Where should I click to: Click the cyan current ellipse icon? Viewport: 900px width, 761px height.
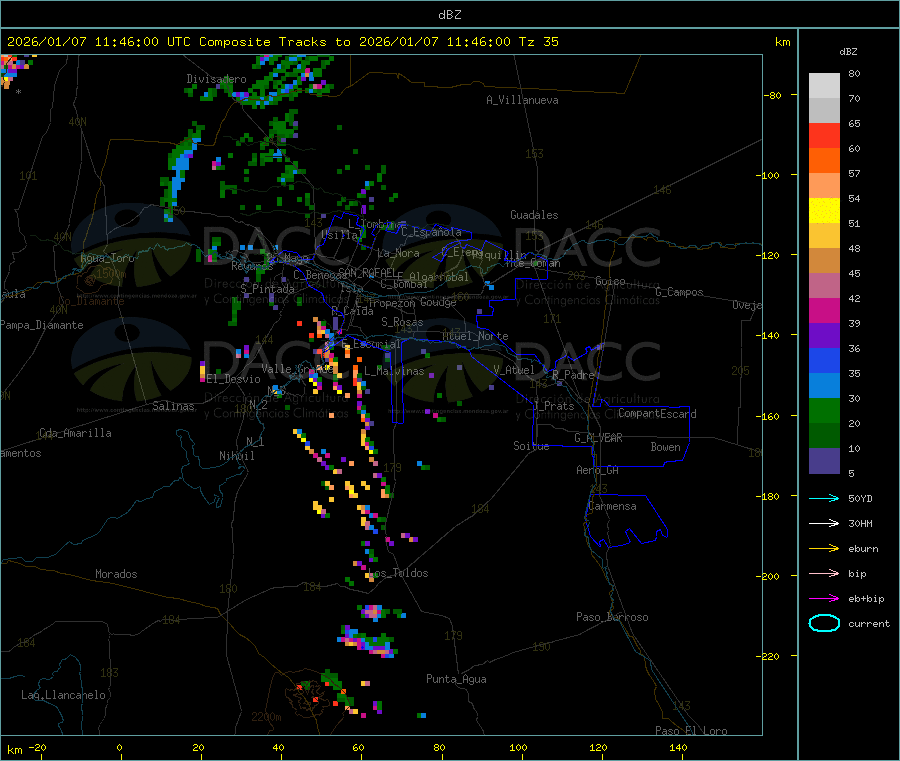click(x=824, y=623)
